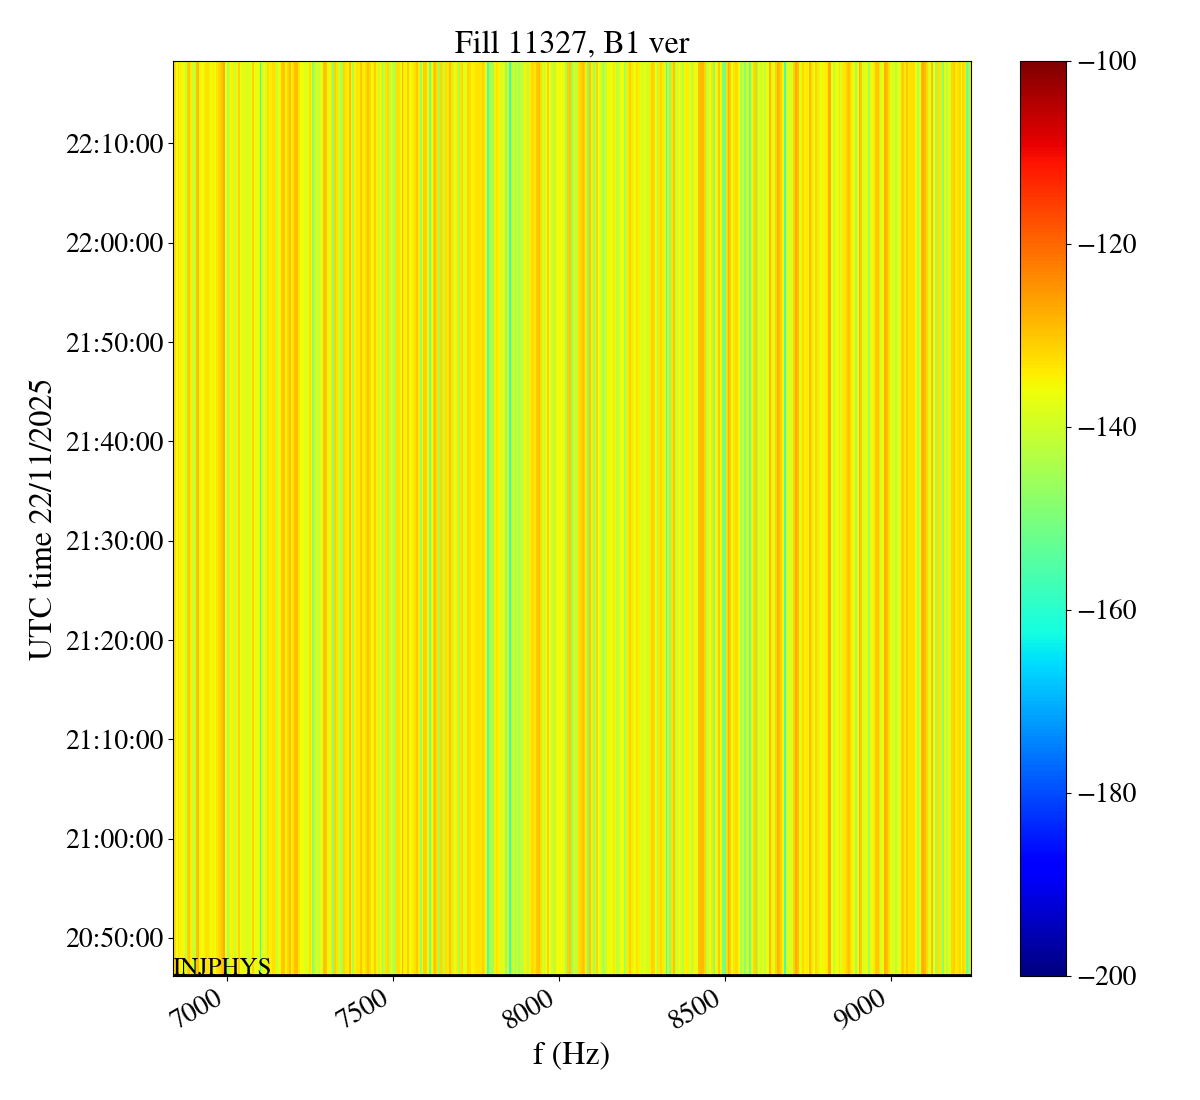Screen dimensions: 1200x1100
Task: Click the −160 colorbar tick label
Action: pyautogui.click(x=1108, y=611)
